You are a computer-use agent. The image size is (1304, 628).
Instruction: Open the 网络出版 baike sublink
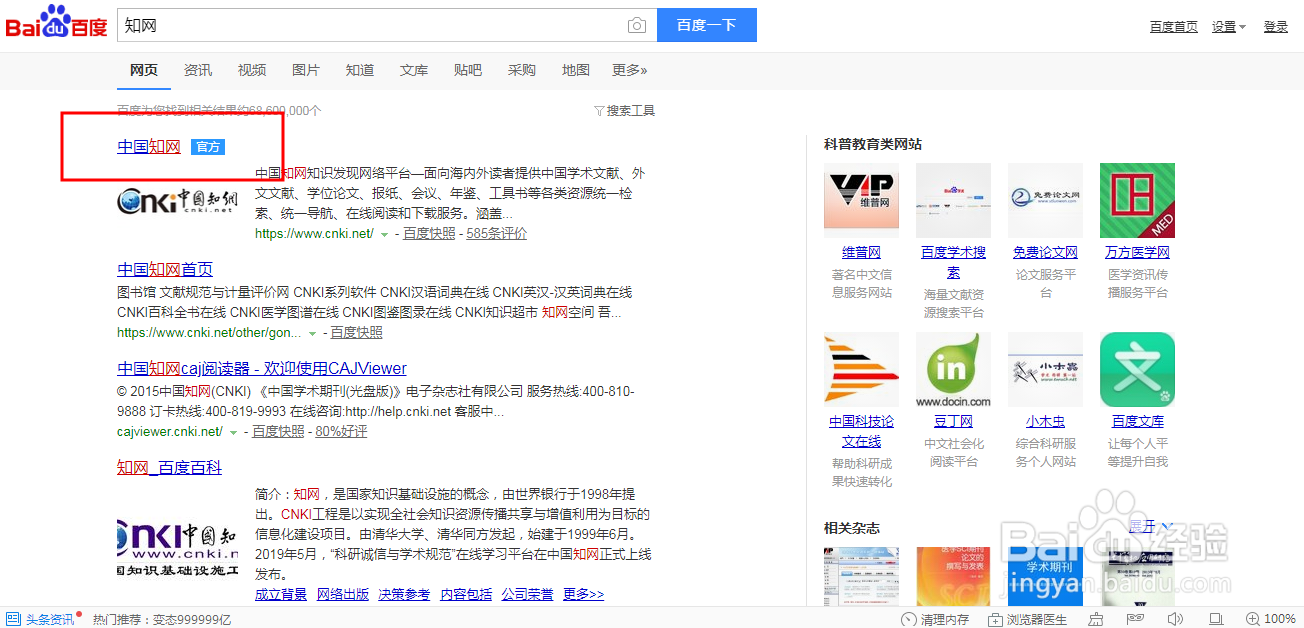pos(343,594)
